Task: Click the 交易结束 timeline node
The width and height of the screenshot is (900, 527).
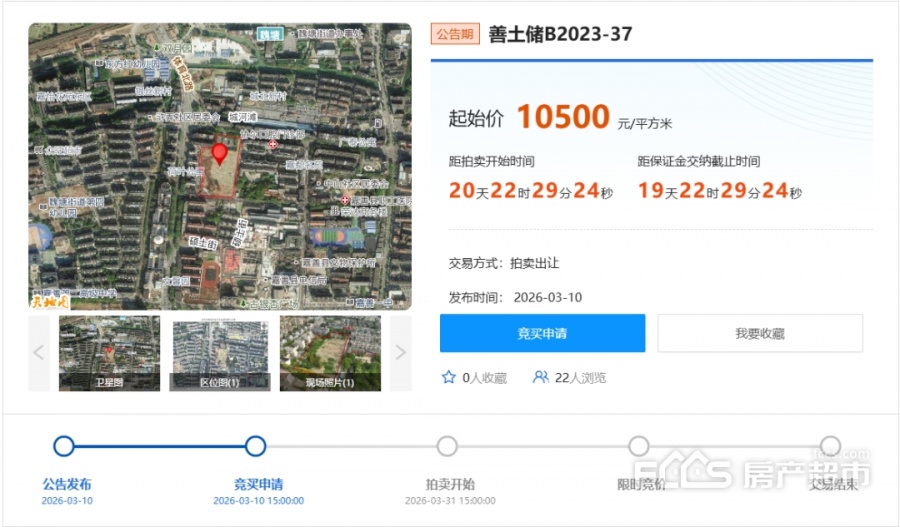Action: click(830, 446)
